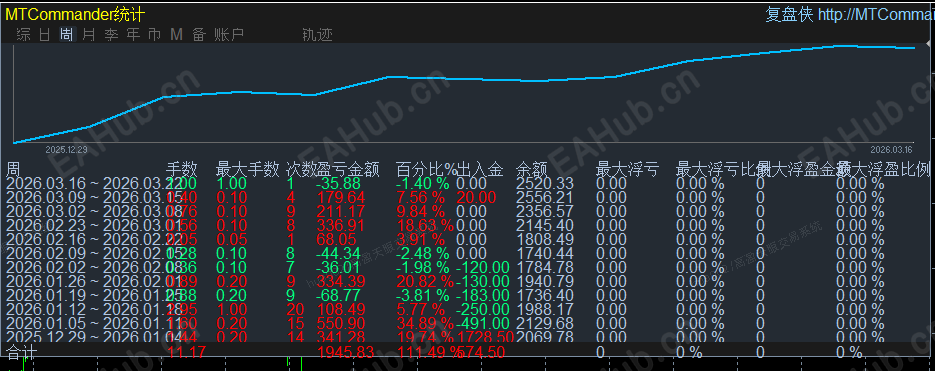Click the 2520.33 balance value

(544, 183)
